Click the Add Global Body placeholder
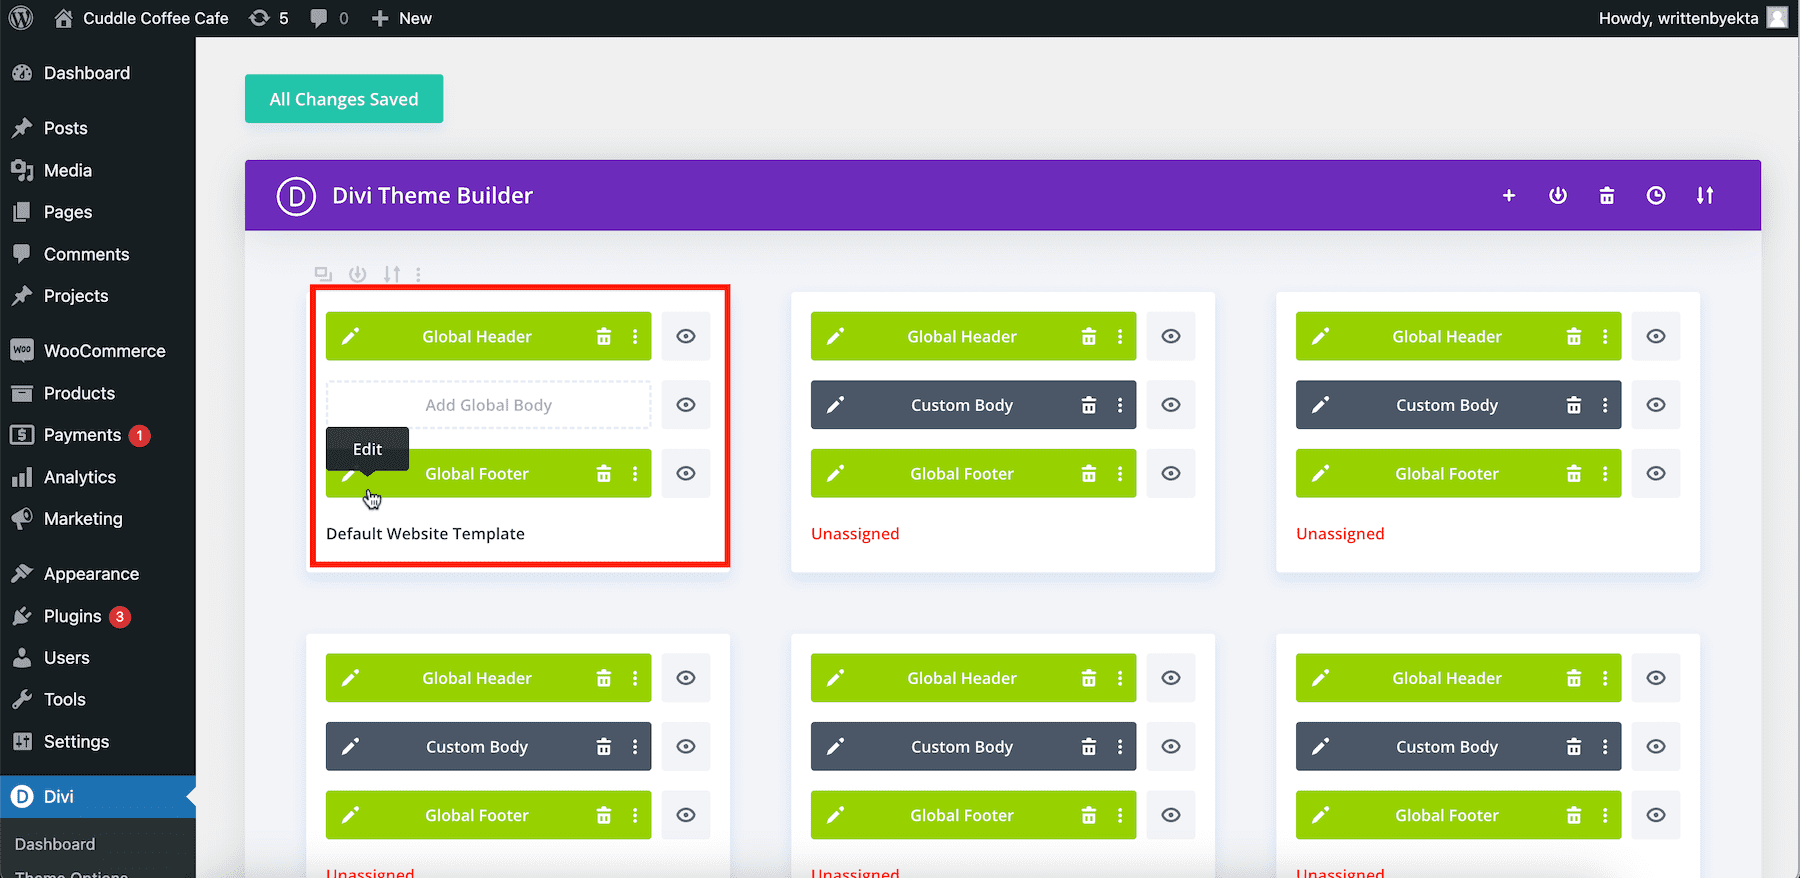This screenshot has width=1800, height=878. coord(488,405)
